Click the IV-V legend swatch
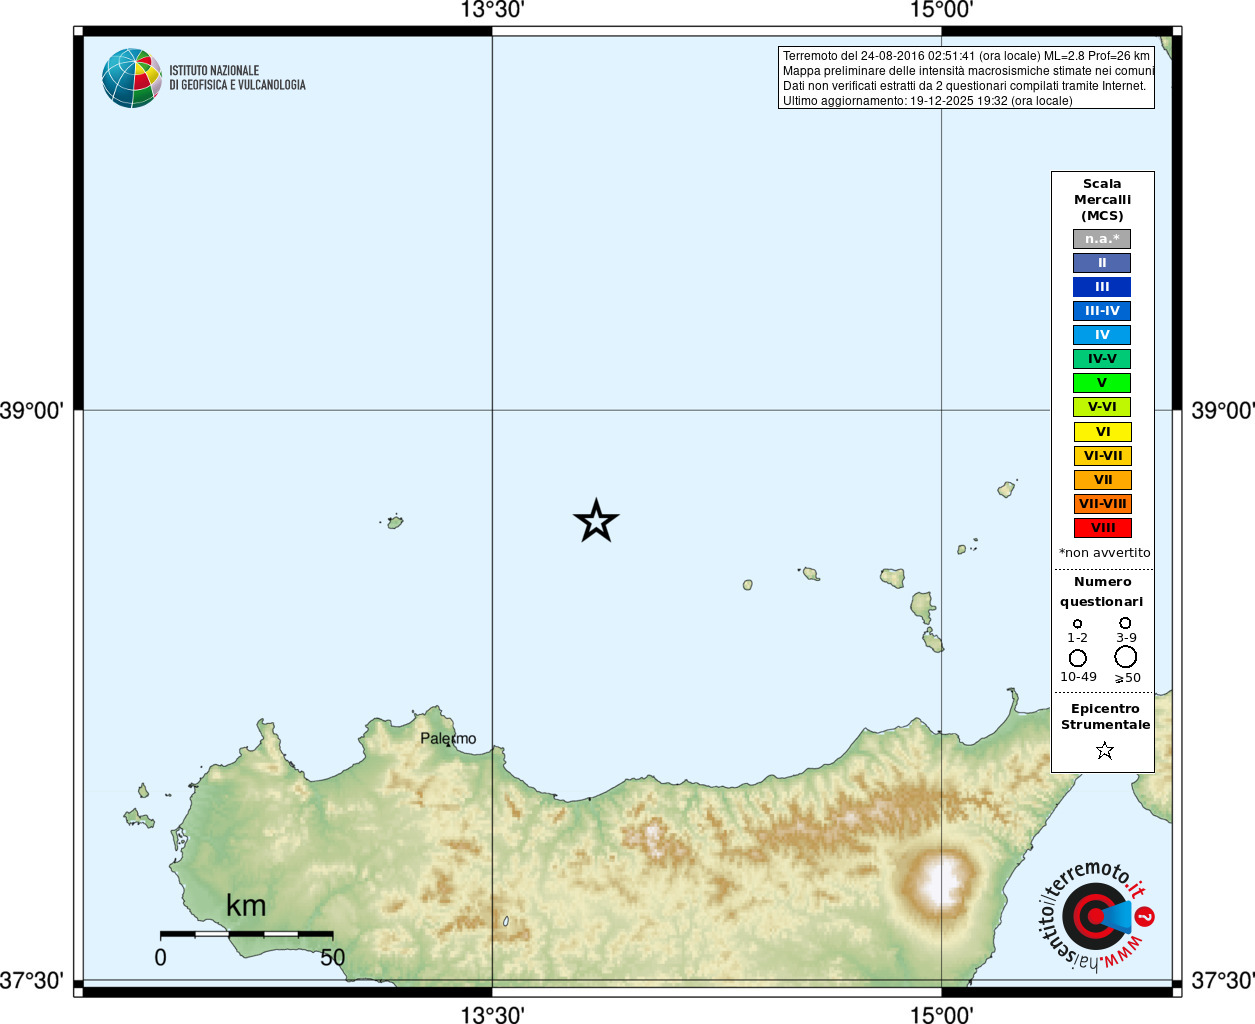 pyautogui.click(x=1102, y=359)
